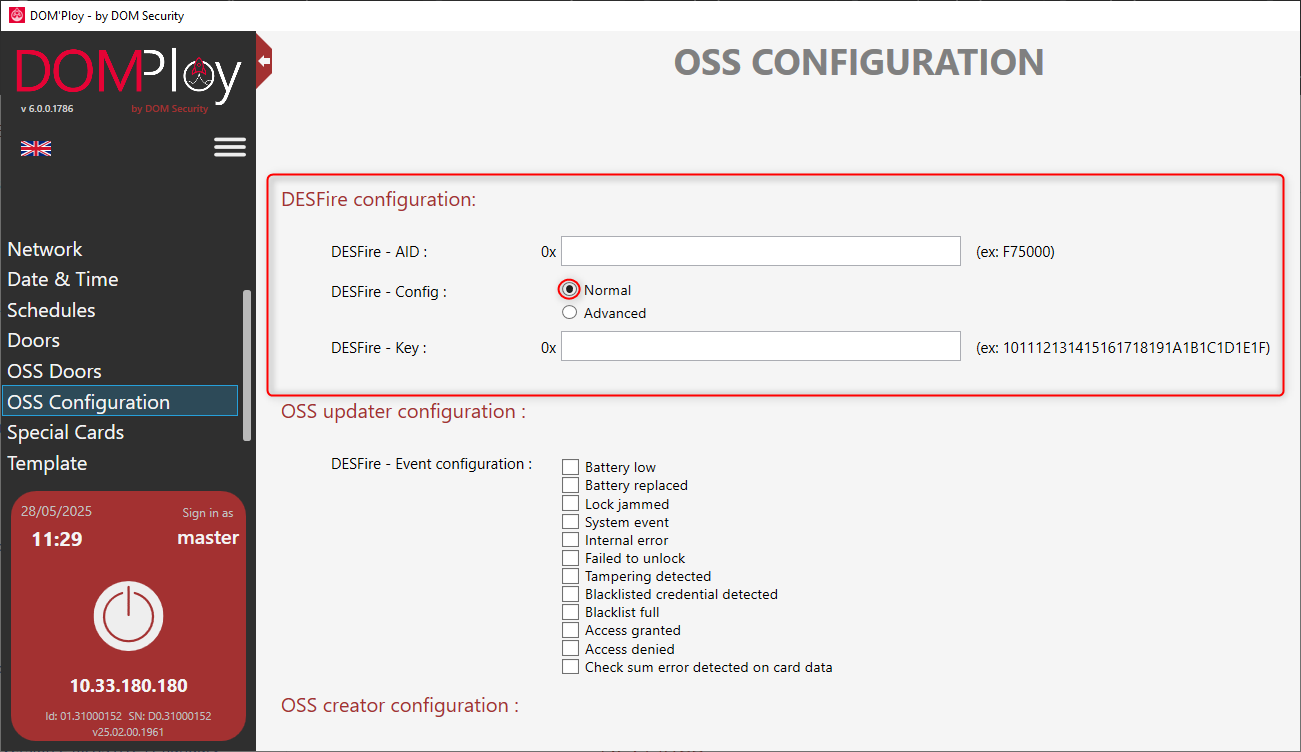Select OSS Configuration in the sidebar
The image size is (1301, 752).
point(120,402)
